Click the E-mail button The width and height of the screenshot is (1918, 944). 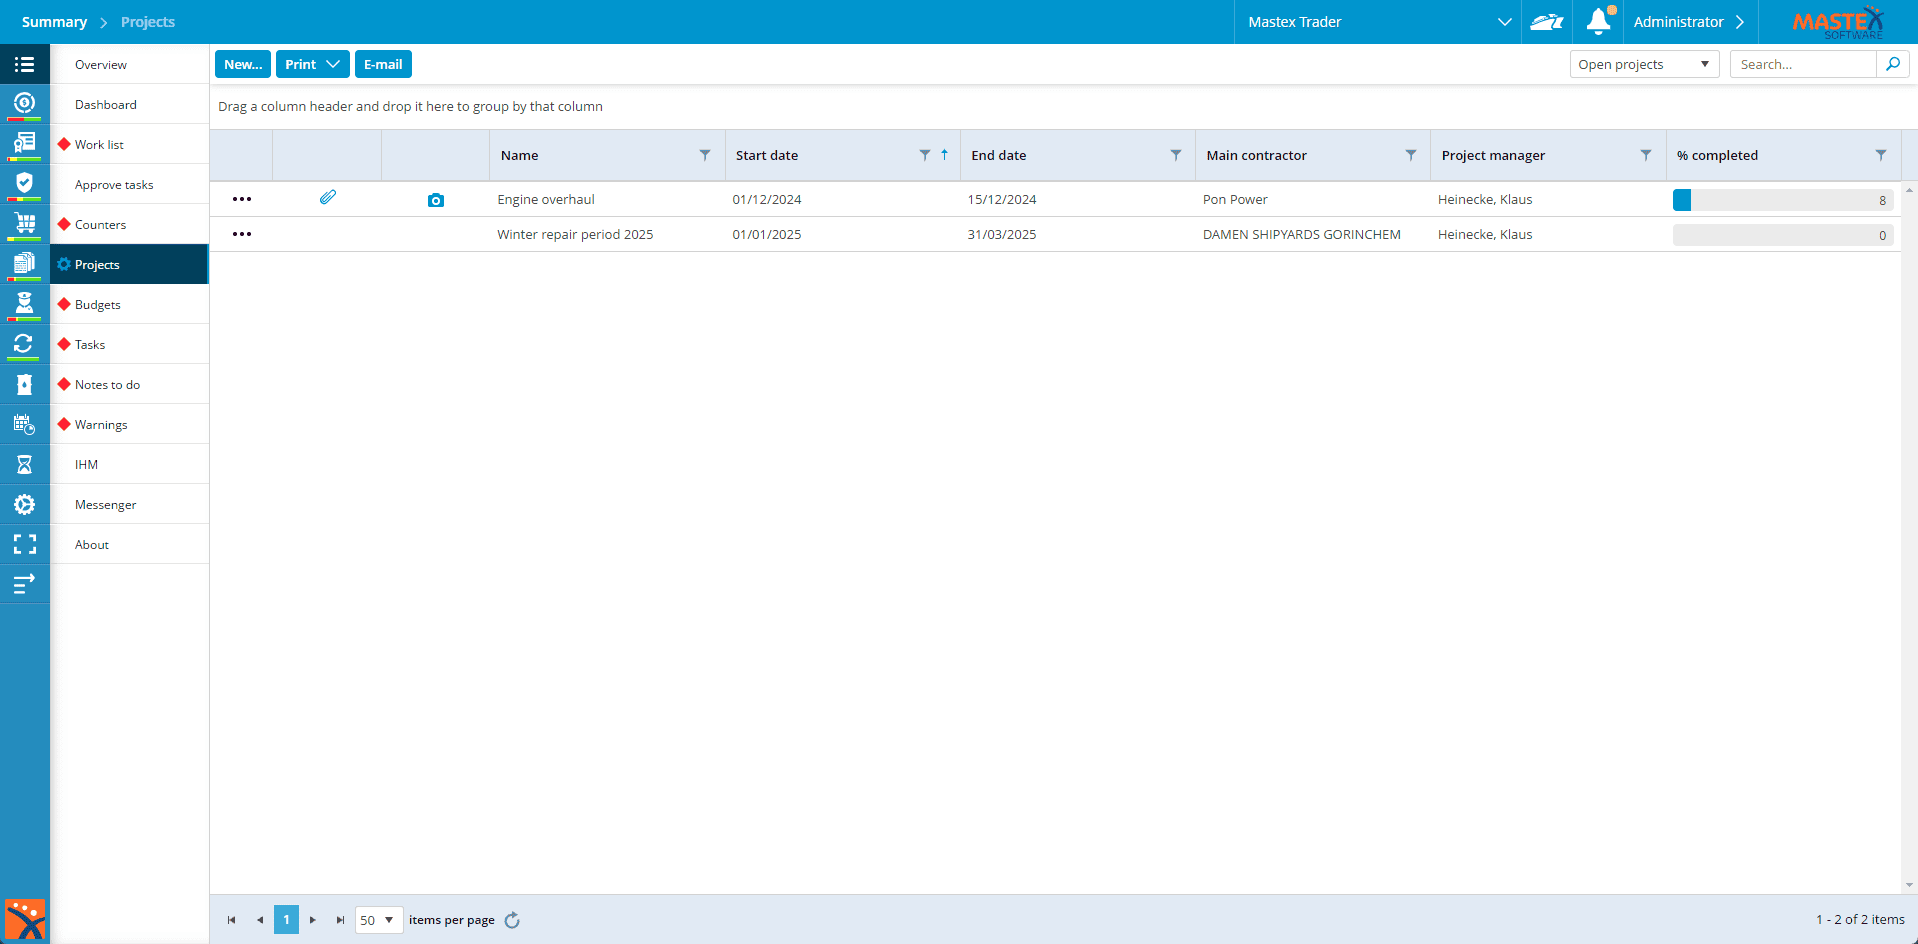[x=383, y=64]
